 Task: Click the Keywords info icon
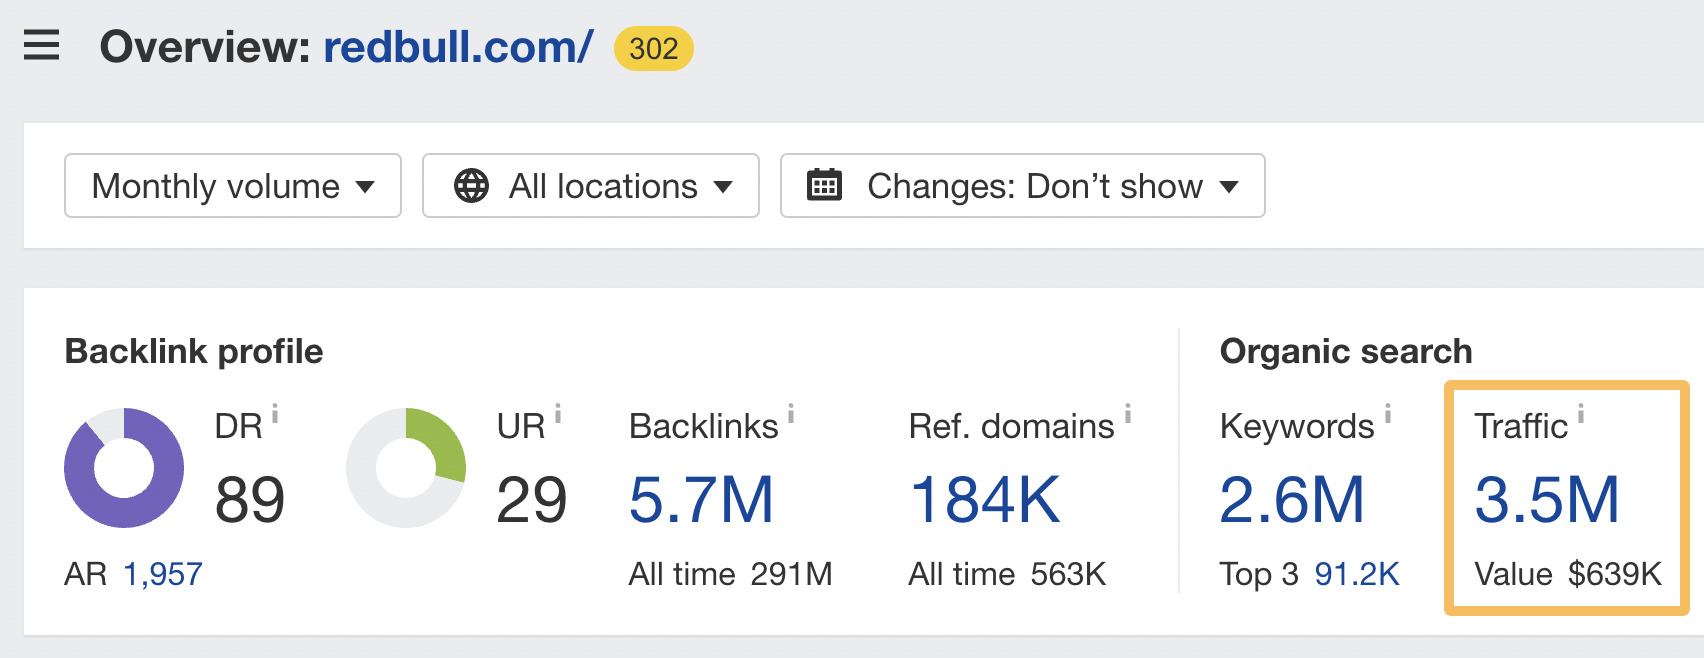(1387, 412)
